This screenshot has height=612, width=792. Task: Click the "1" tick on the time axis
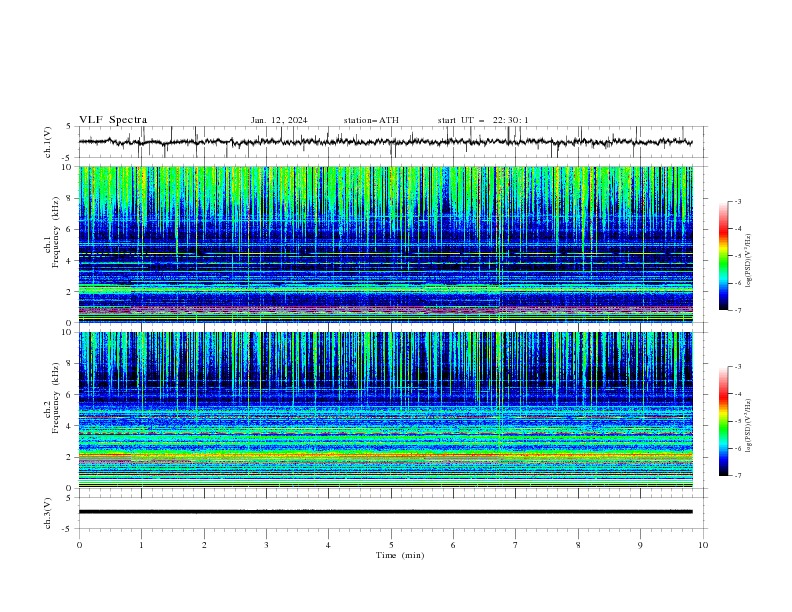point(141,545)
